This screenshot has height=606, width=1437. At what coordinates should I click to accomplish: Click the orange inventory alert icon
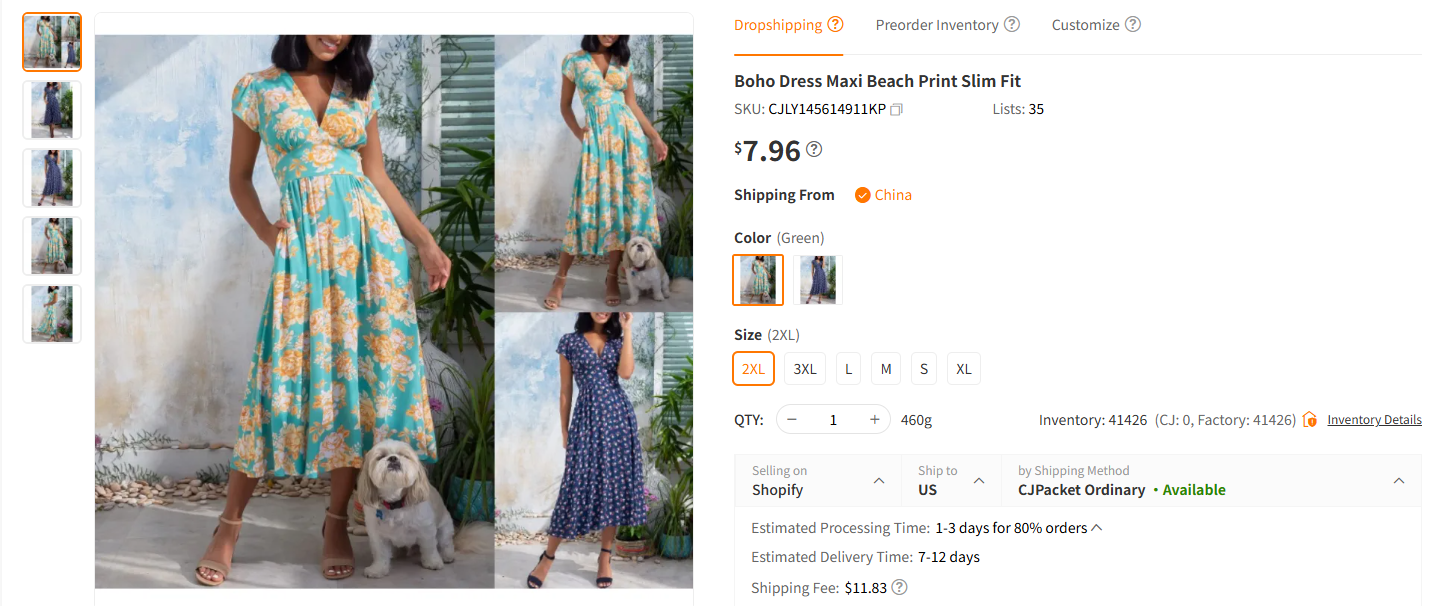[1309, 419]
